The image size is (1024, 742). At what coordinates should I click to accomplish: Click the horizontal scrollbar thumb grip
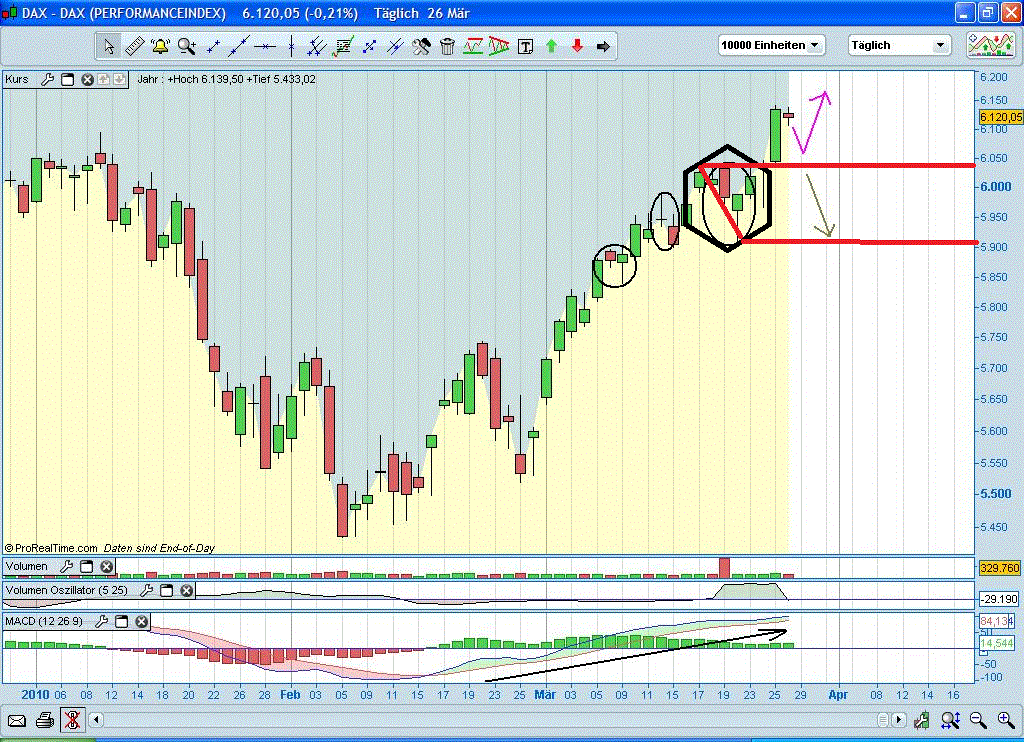[x=883, y=720]
